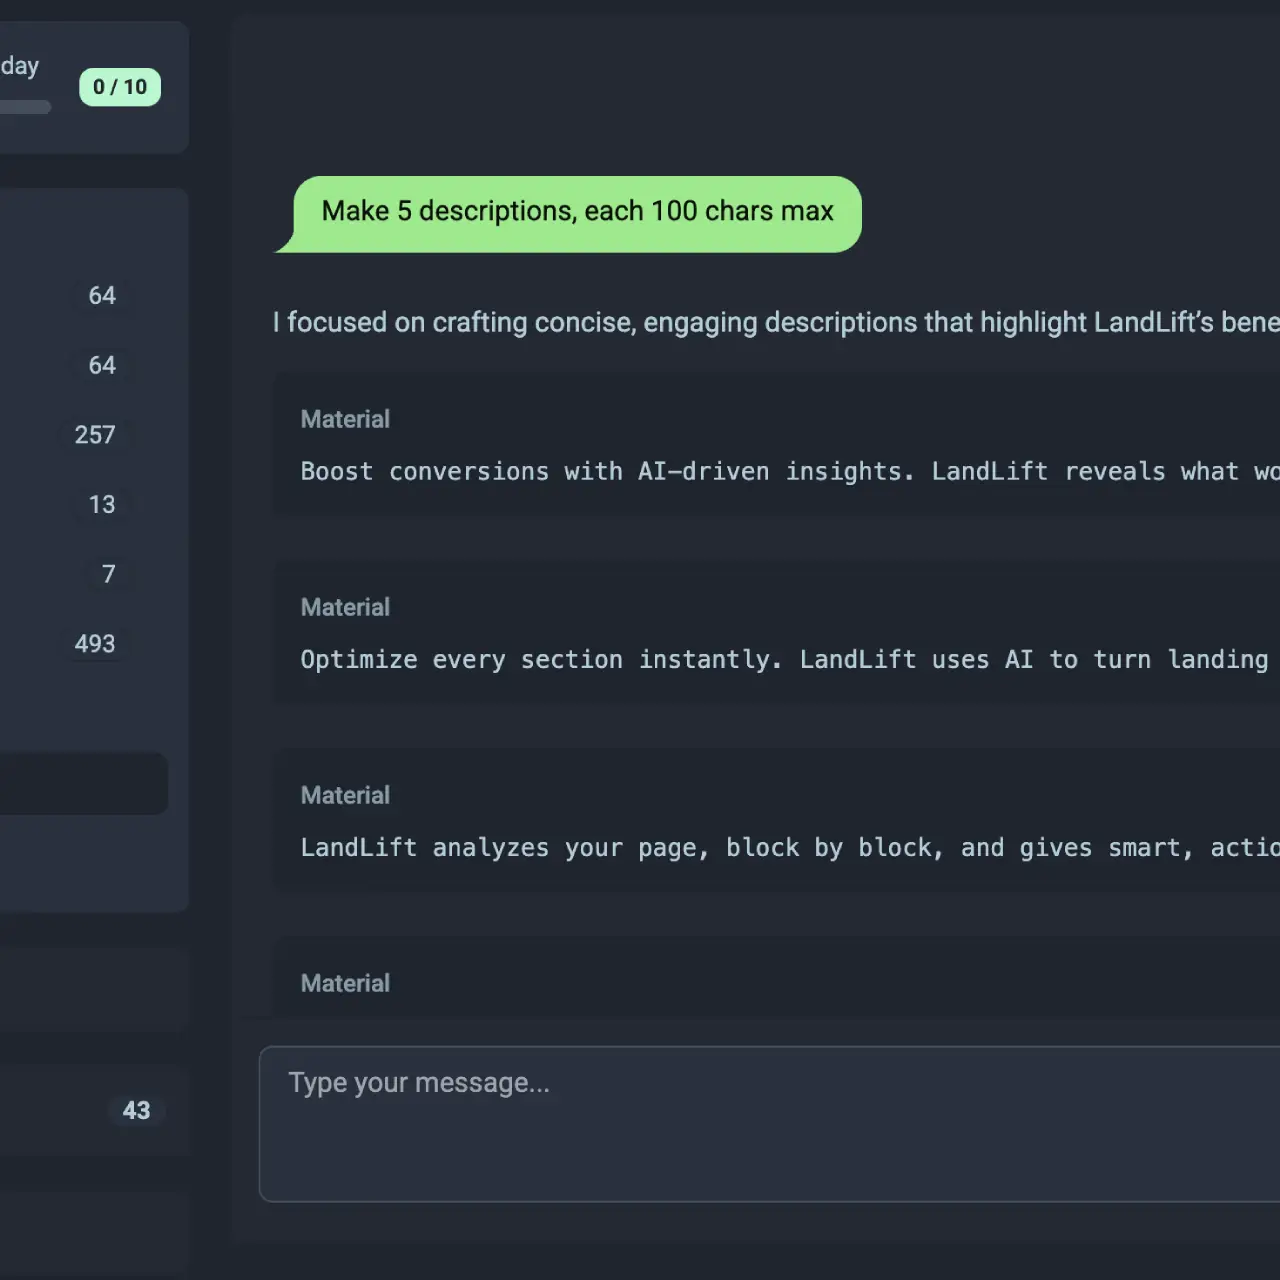
Task: Select the sidebar item with count 64
Action: click(x=99, y=295)
